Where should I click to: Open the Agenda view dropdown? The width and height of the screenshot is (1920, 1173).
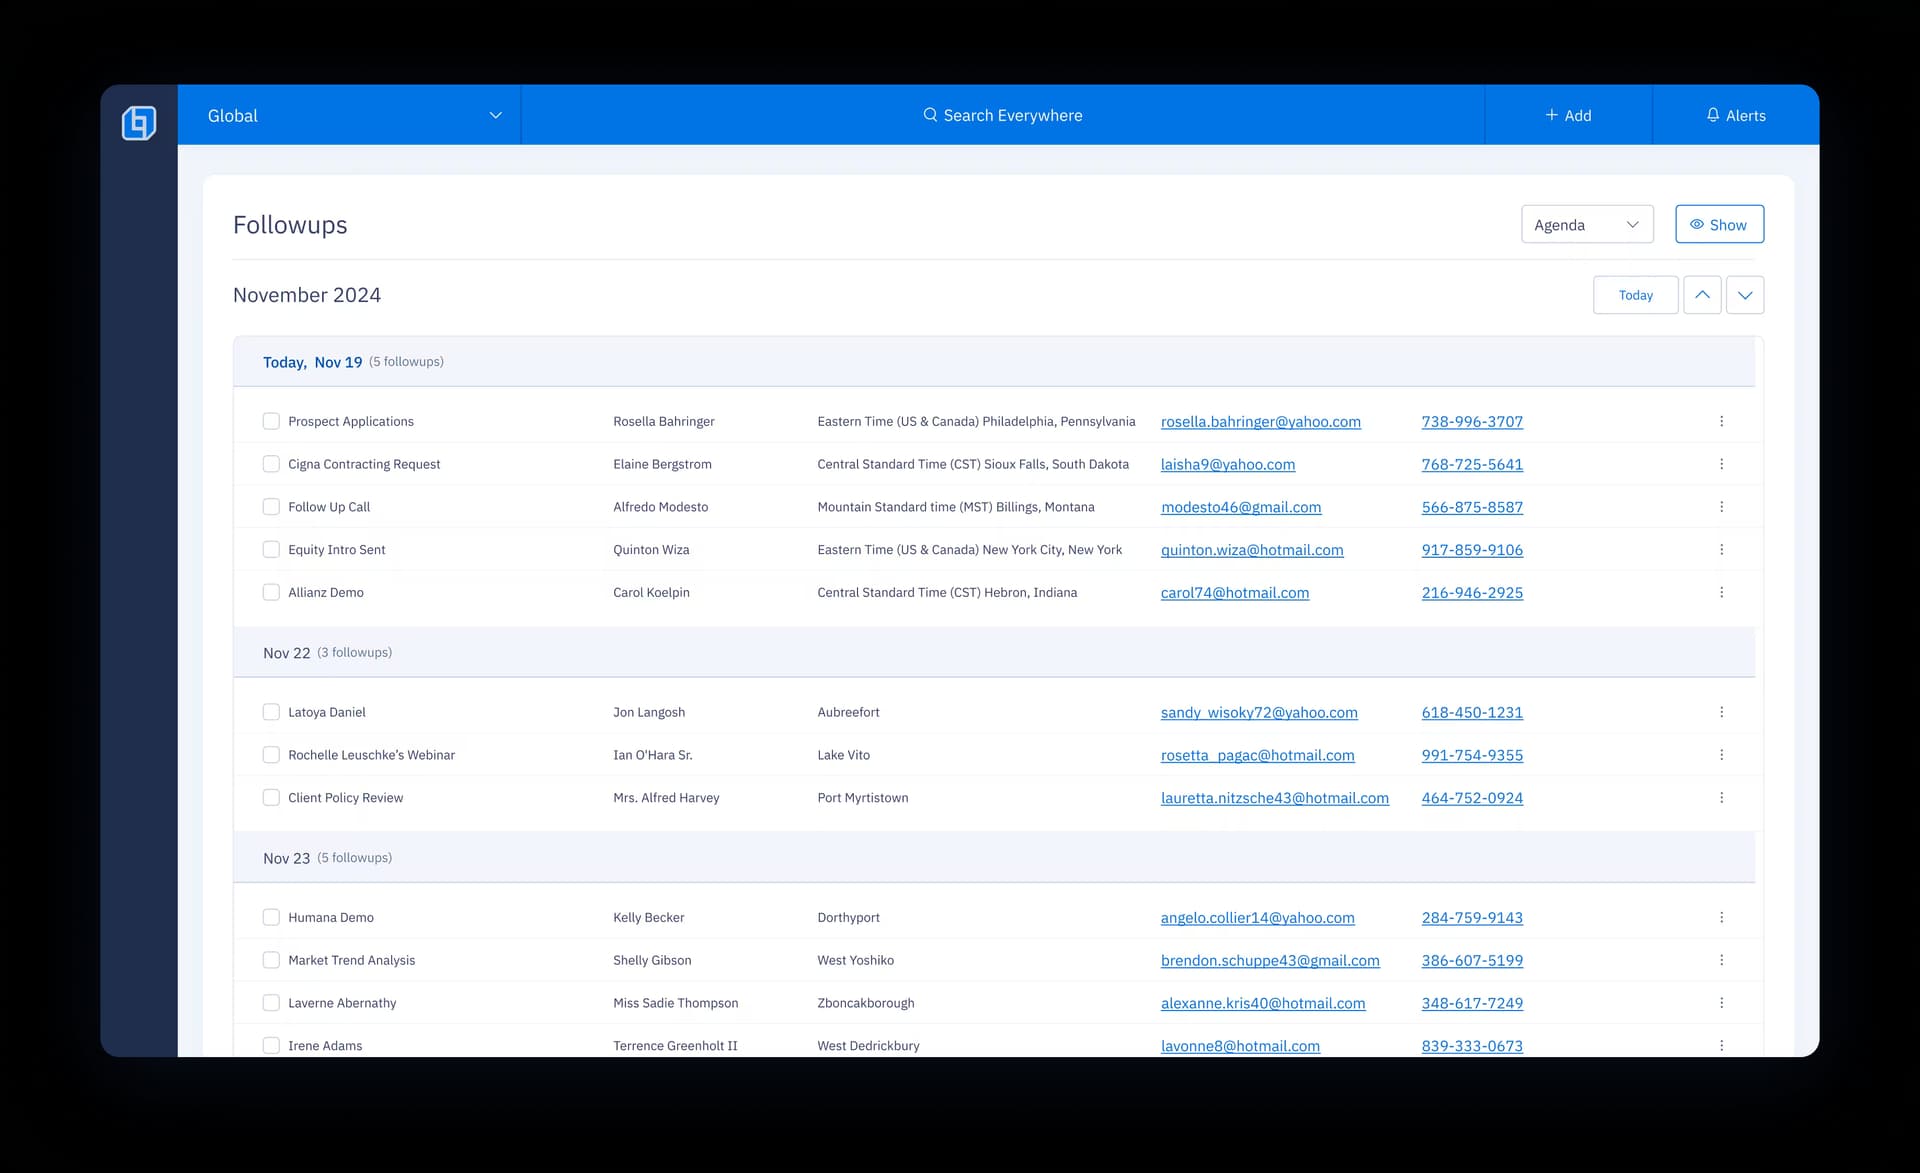click(x=1586, y=224)
